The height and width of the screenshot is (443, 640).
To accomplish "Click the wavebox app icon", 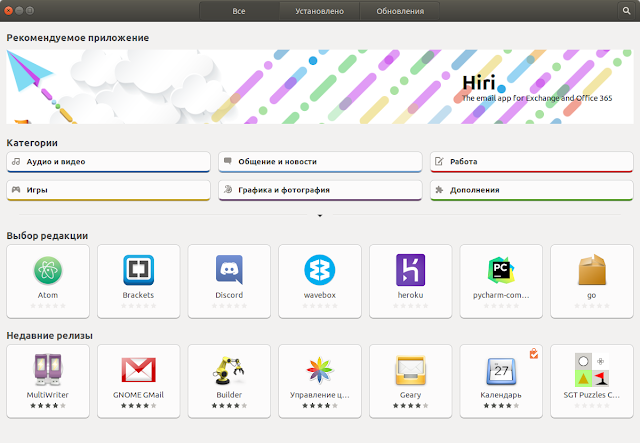I will (x=320, y=270).
